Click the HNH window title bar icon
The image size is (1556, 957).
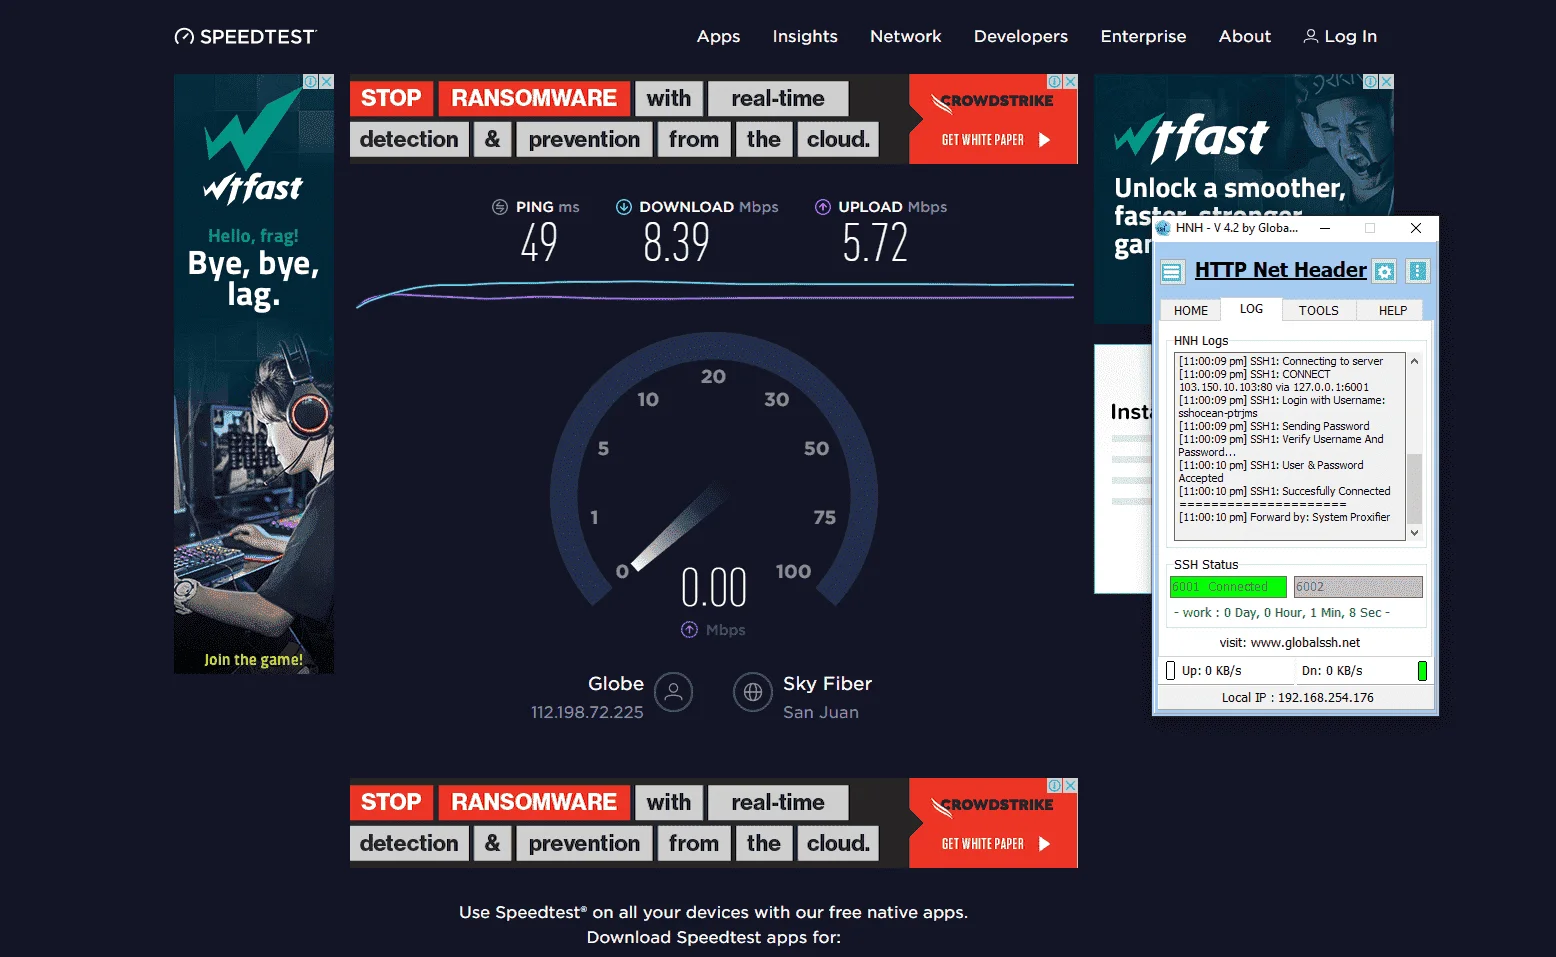click(x=1163, y=228)
